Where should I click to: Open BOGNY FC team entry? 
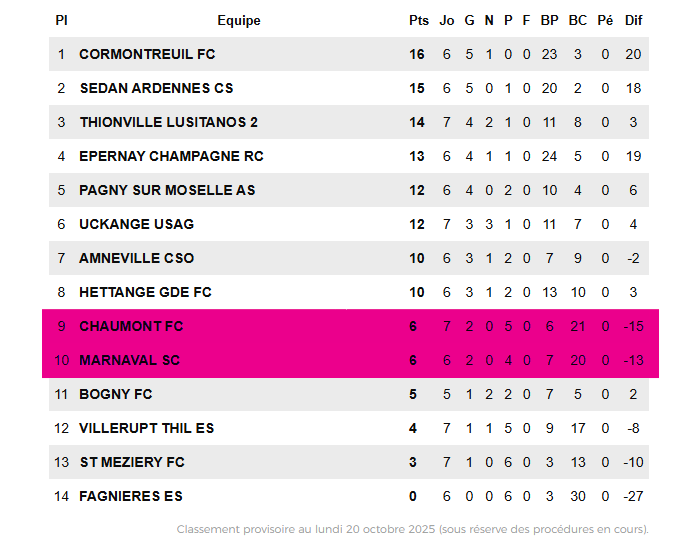click(116, 394)
